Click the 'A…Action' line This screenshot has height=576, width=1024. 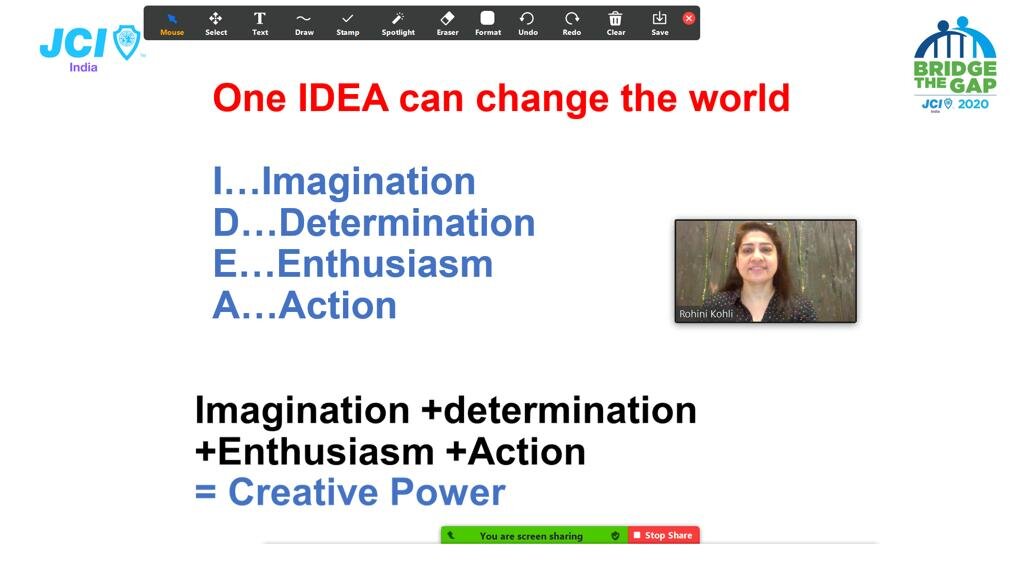coord(304,305)
